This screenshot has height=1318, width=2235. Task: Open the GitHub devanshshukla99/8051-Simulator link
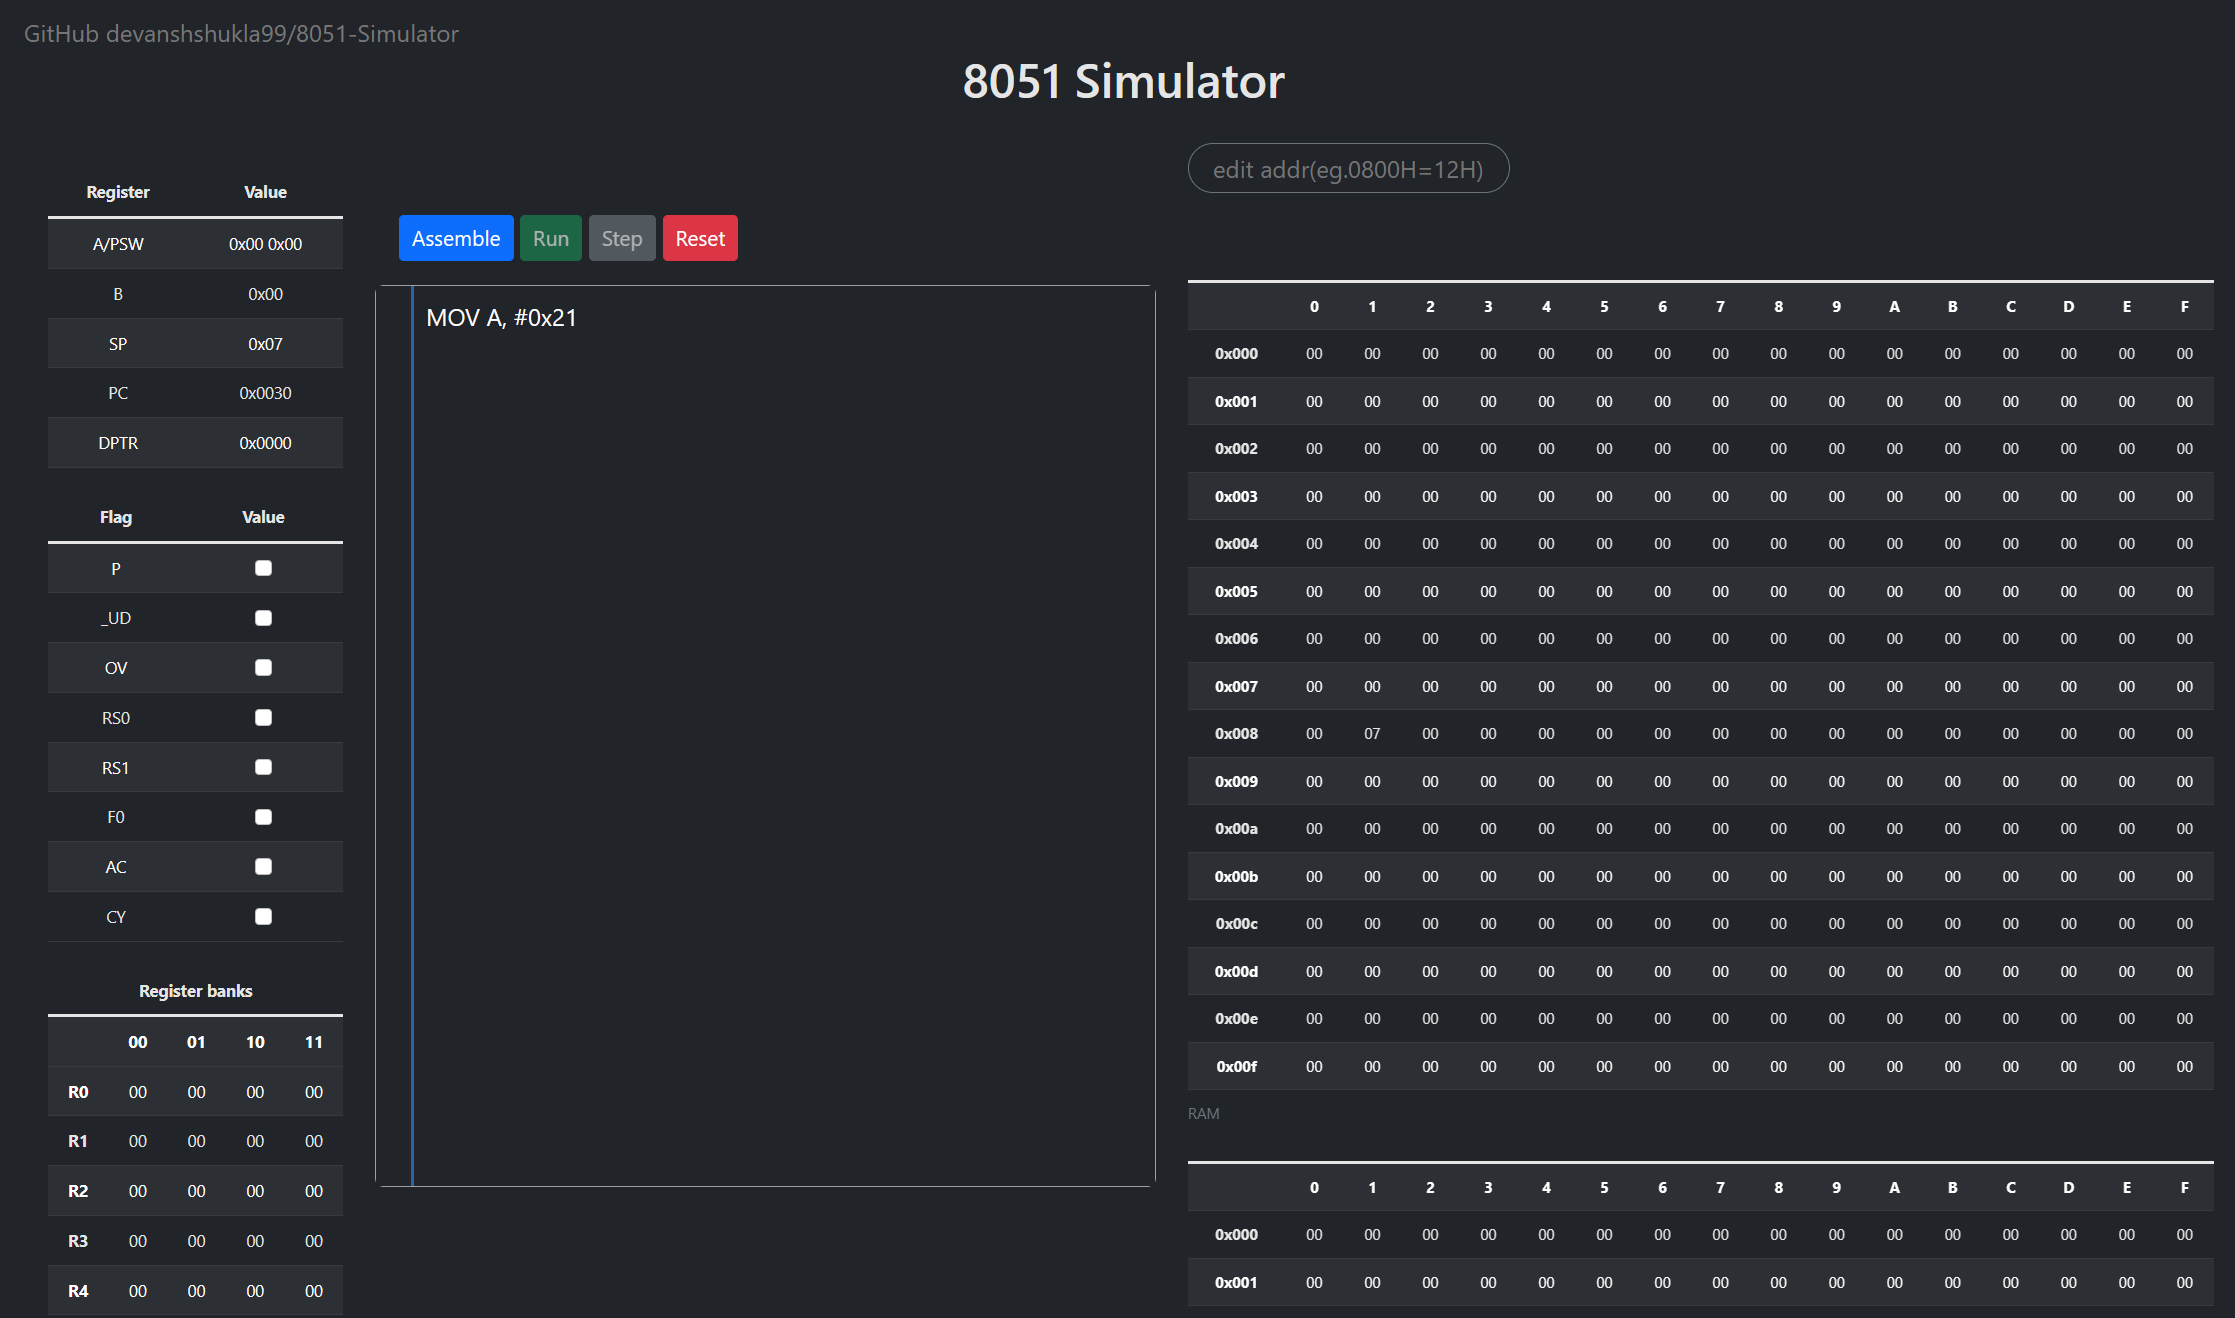(x=241, y=34)
